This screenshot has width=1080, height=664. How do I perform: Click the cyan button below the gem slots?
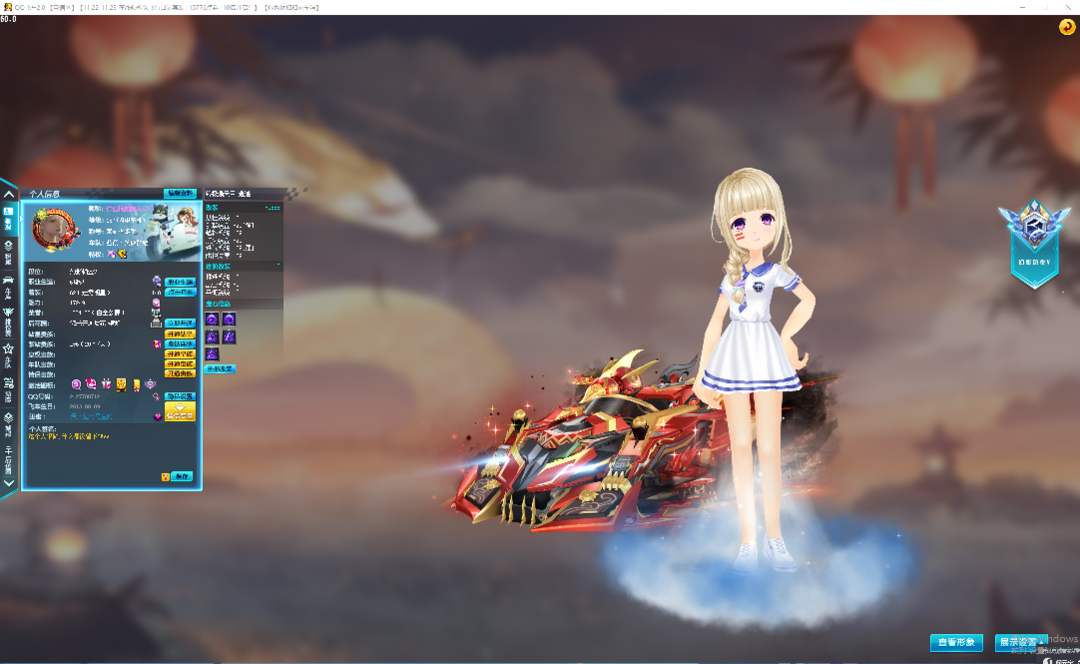(220, 369)
